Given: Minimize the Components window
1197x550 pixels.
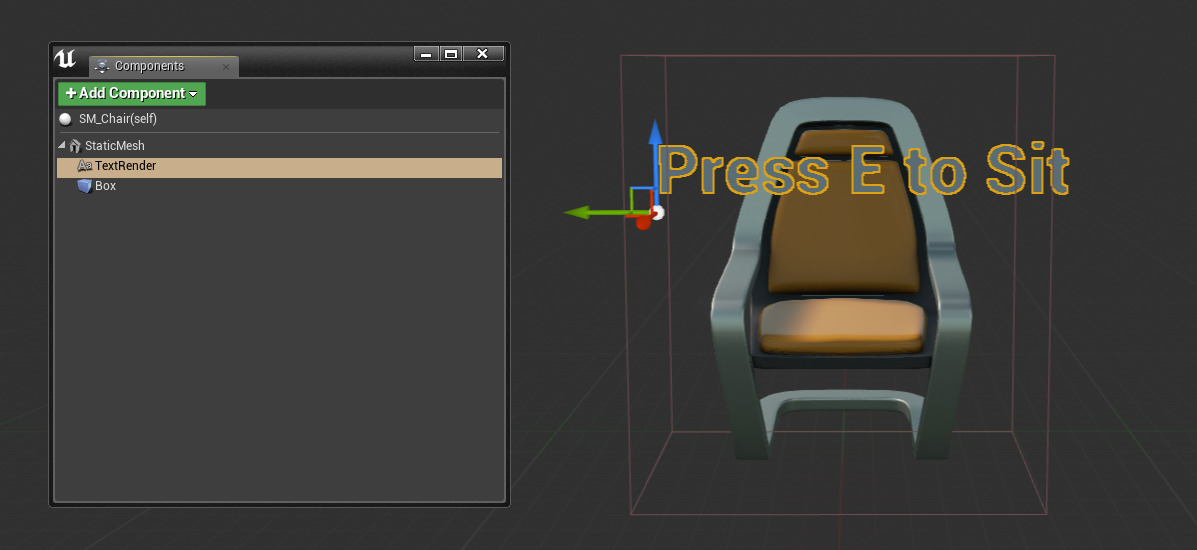Looking at the screenshot, I should click(x=427, y=53).
